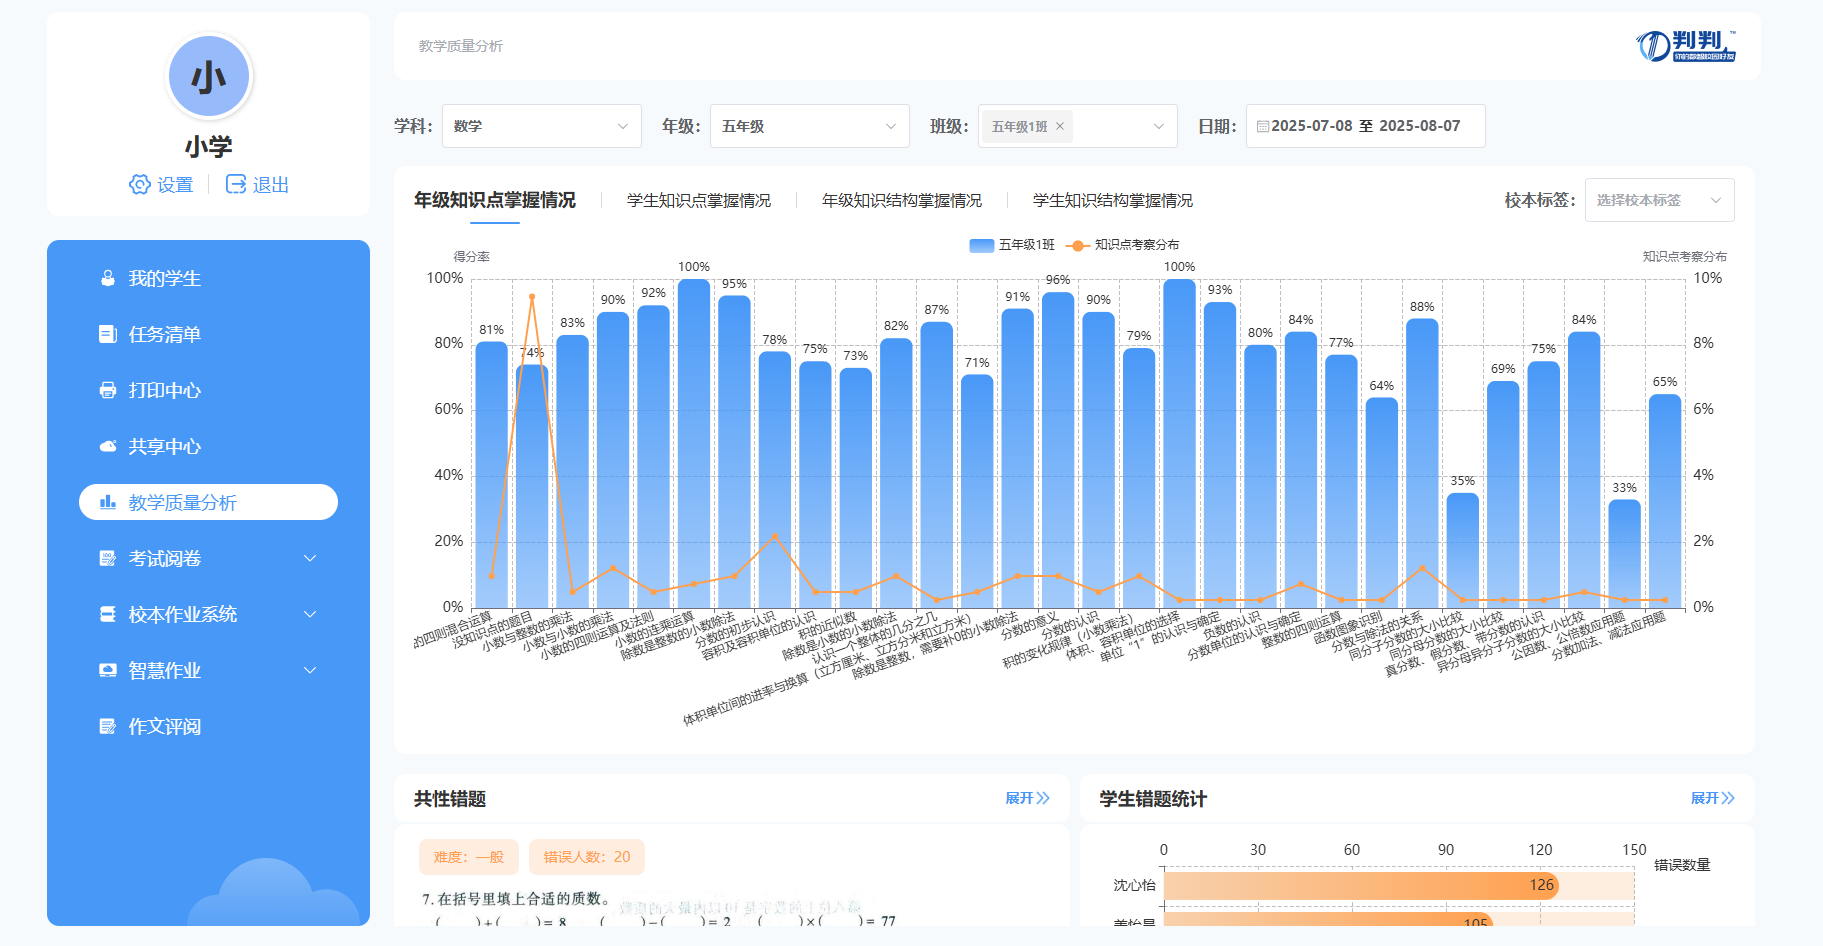Viewport: 1823px width, 946px height.
Task: Click the logout icon beside 退出
Action: coord(236,185)
